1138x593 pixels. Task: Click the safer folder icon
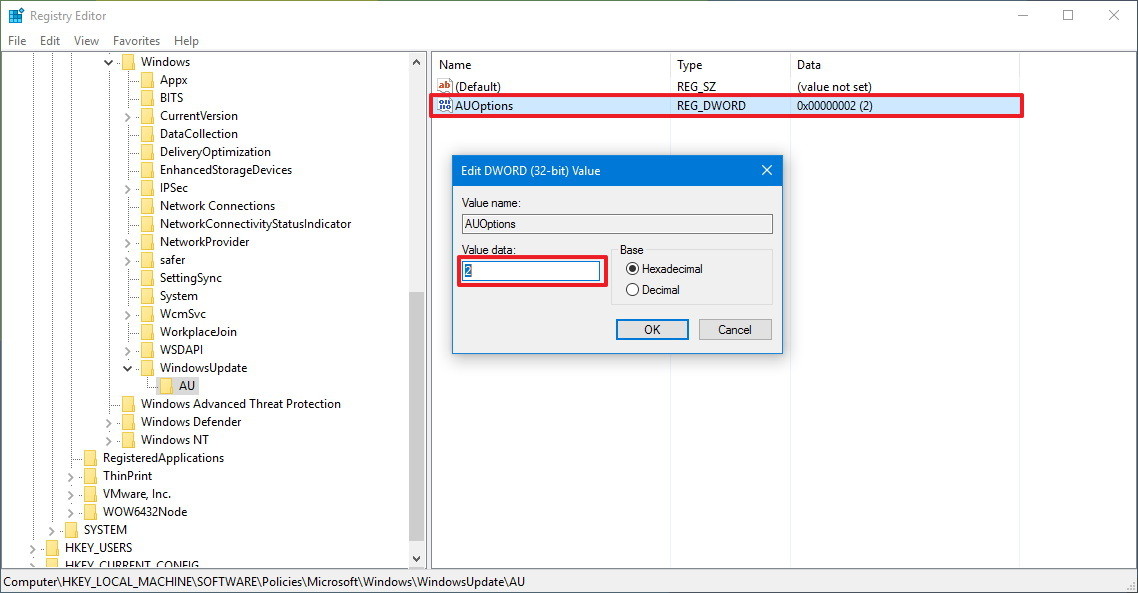[x=147, y=260]
